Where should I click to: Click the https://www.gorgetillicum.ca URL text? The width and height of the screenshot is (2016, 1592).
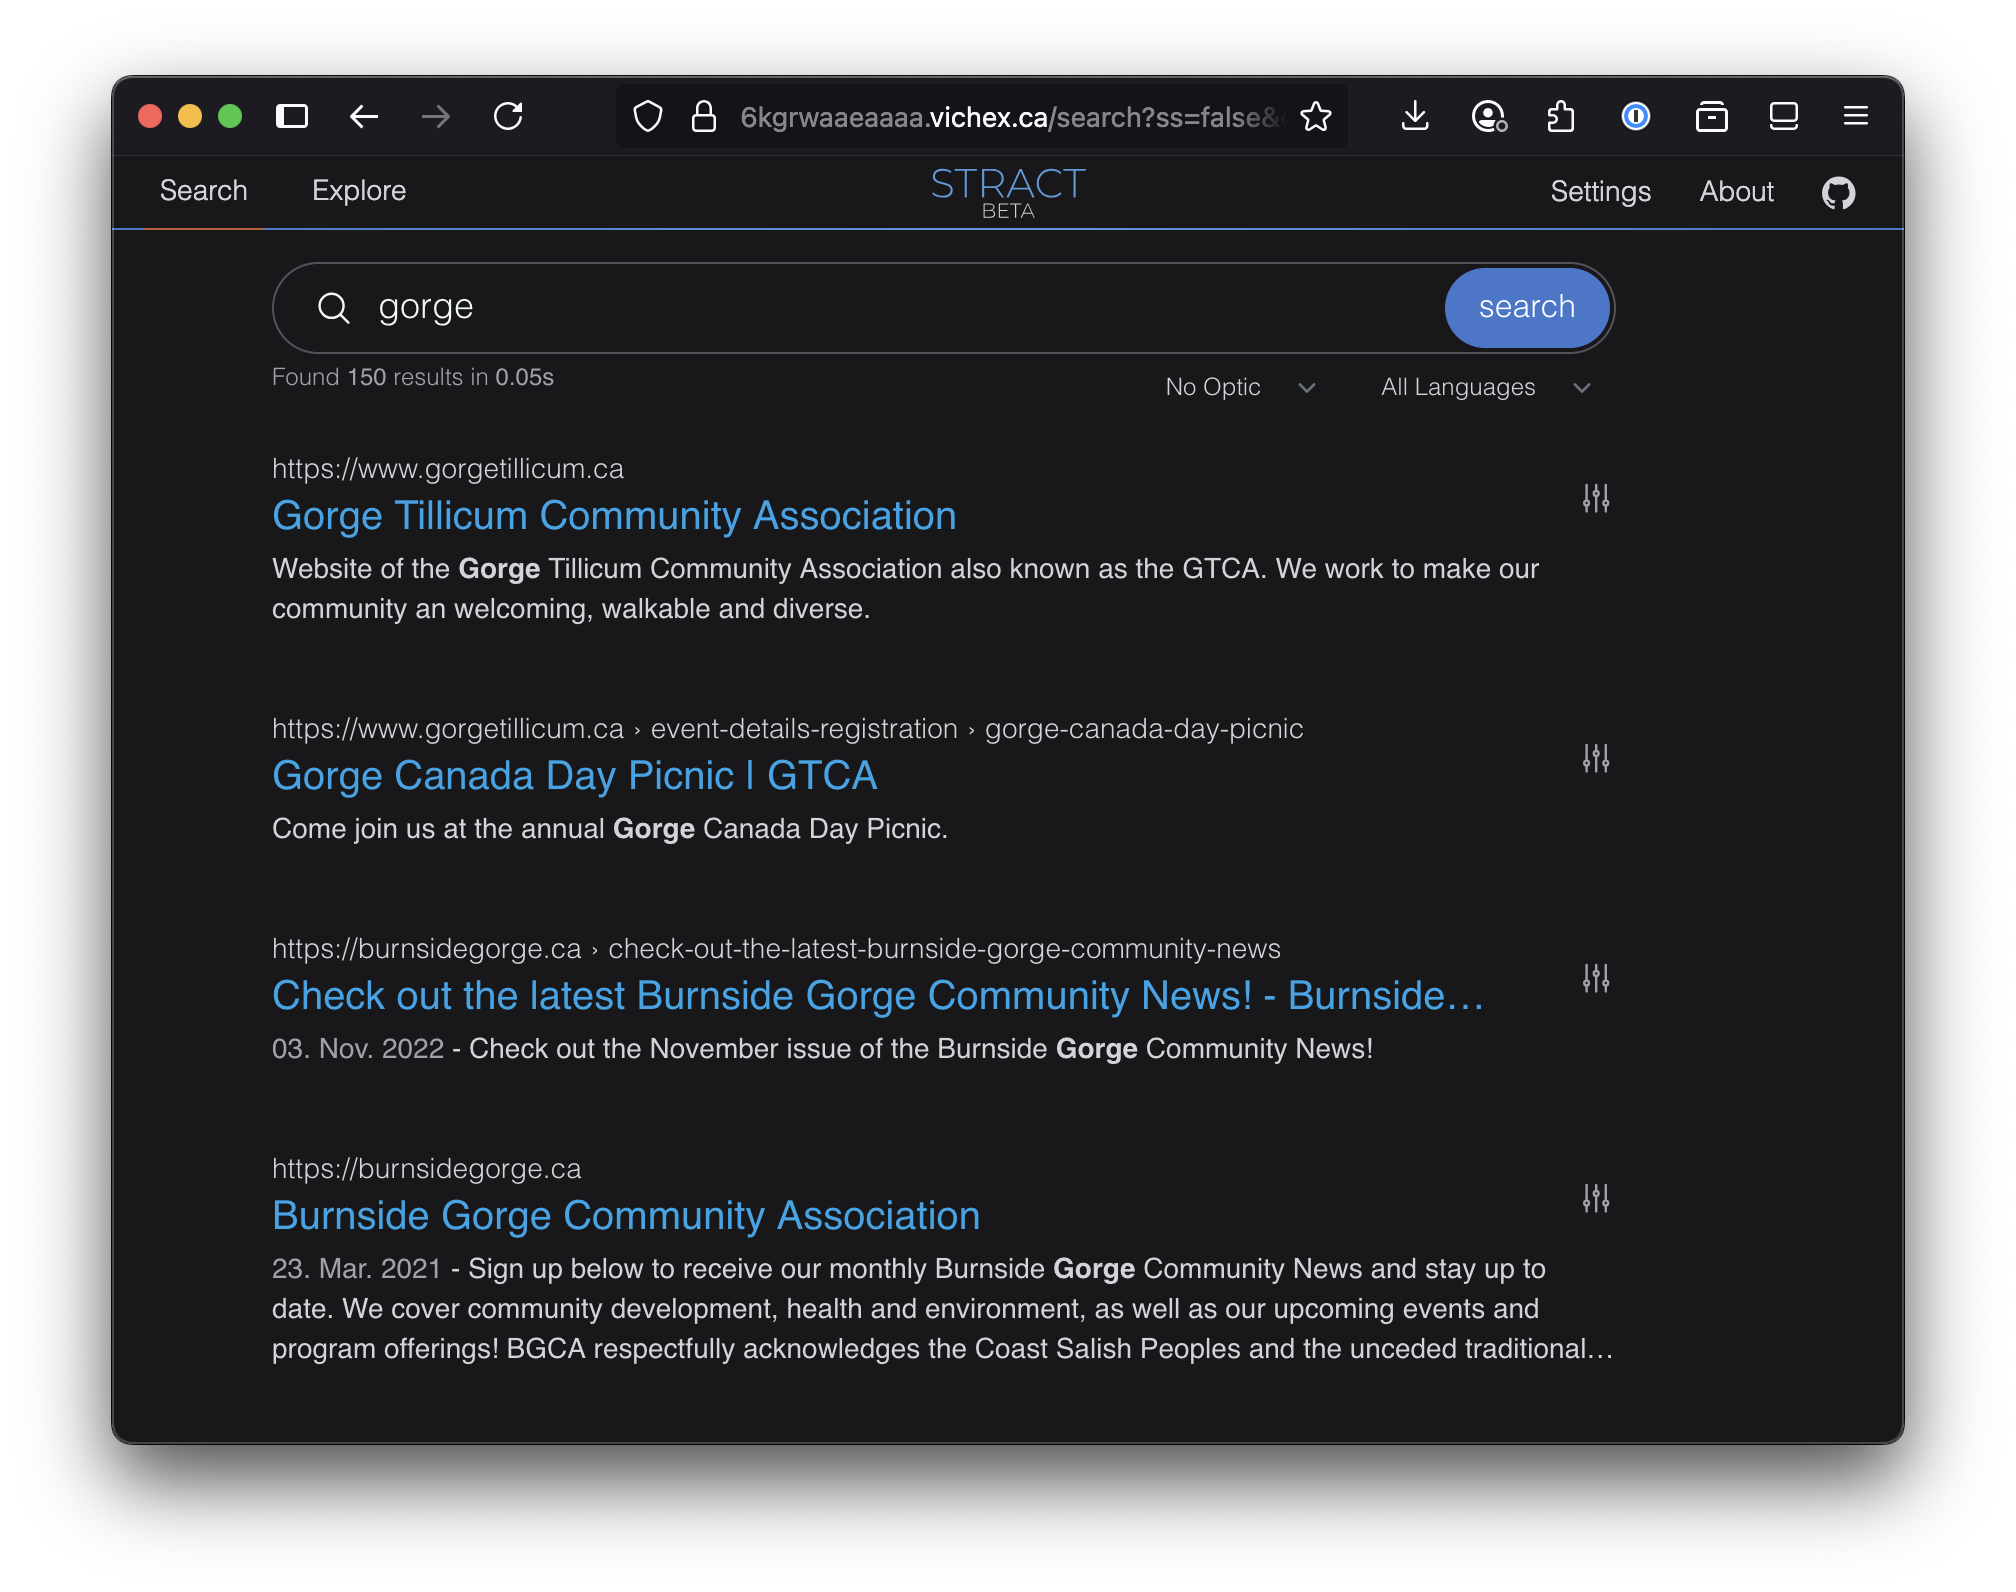coord(448,468)
